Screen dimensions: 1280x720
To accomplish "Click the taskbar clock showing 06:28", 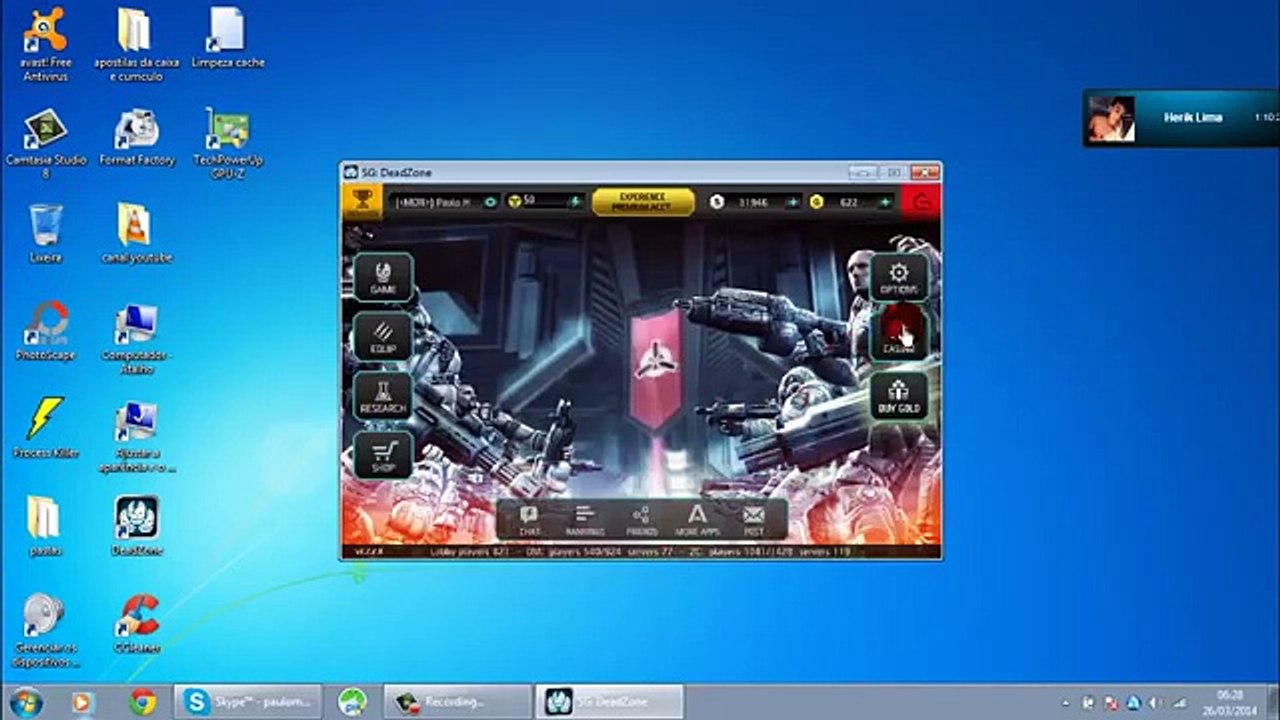I will pyautogui.click(x=1232, y=702).
